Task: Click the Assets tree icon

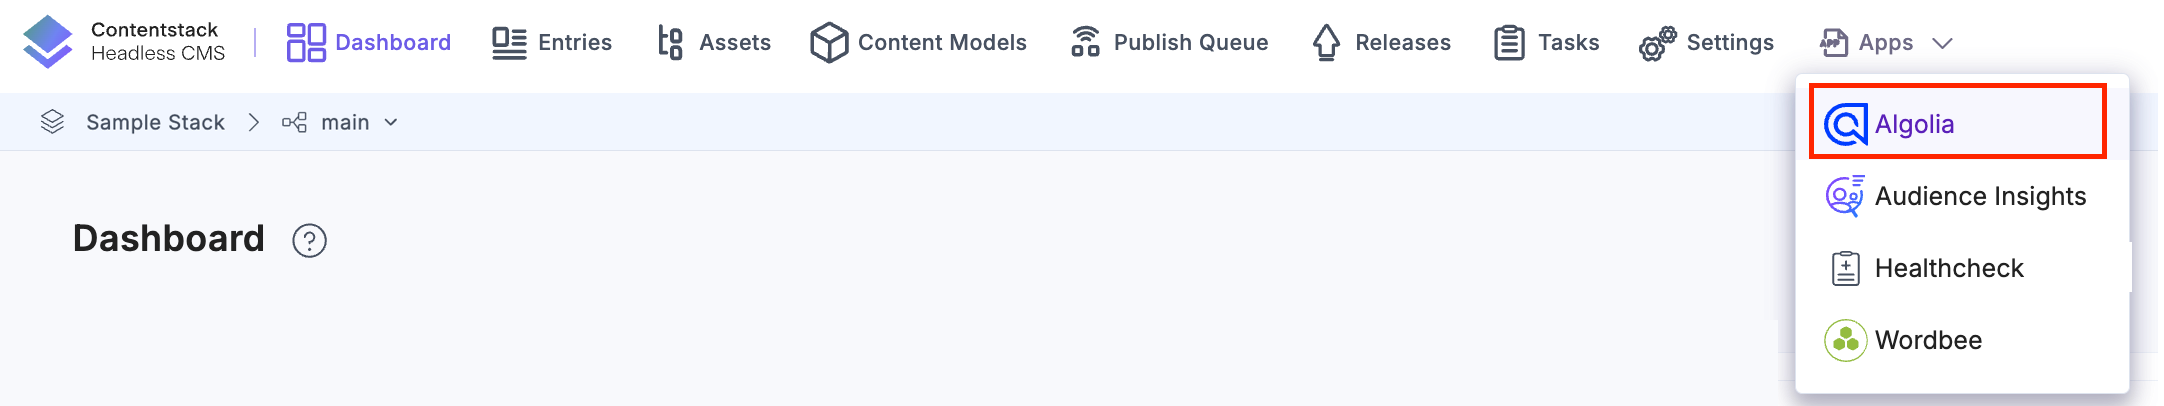Action: tap(670, 43)
